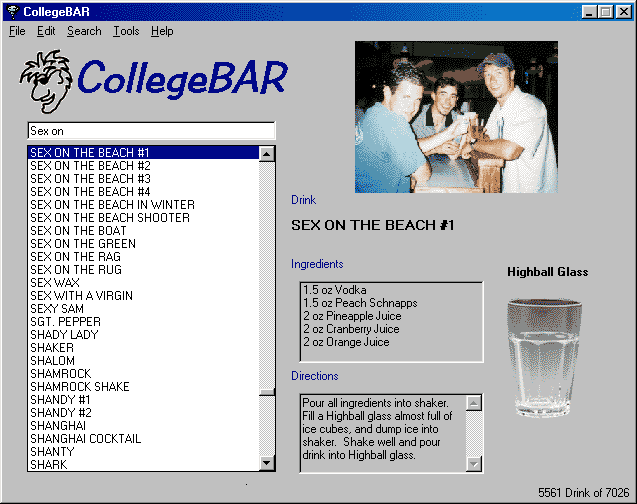Click the 2 oz Orange Juice ingredient
The width and height of the screenshot is (637, 504).
tap(346, 342)
